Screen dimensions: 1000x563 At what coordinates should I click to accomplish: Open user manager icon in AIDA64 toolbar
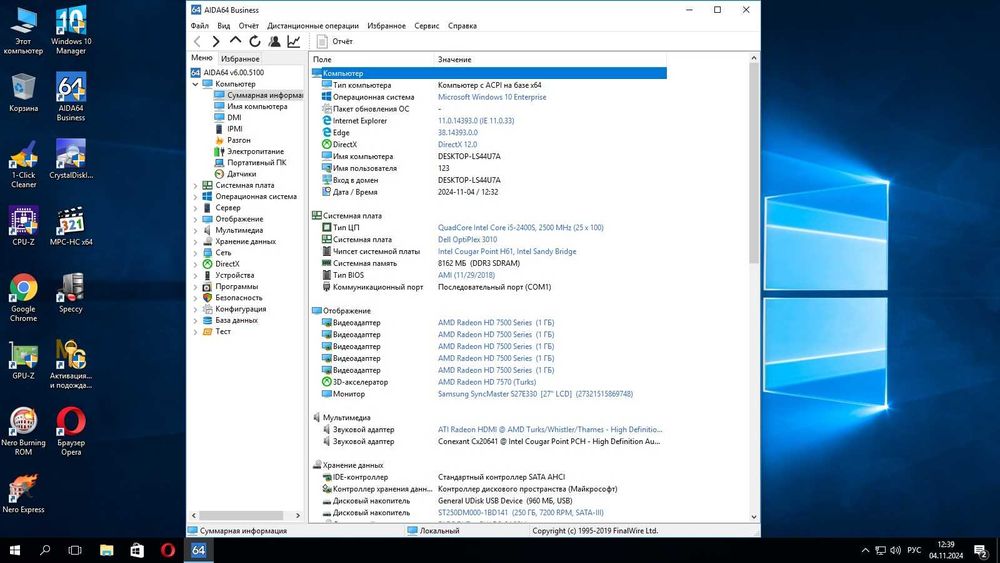click(274, 41)
